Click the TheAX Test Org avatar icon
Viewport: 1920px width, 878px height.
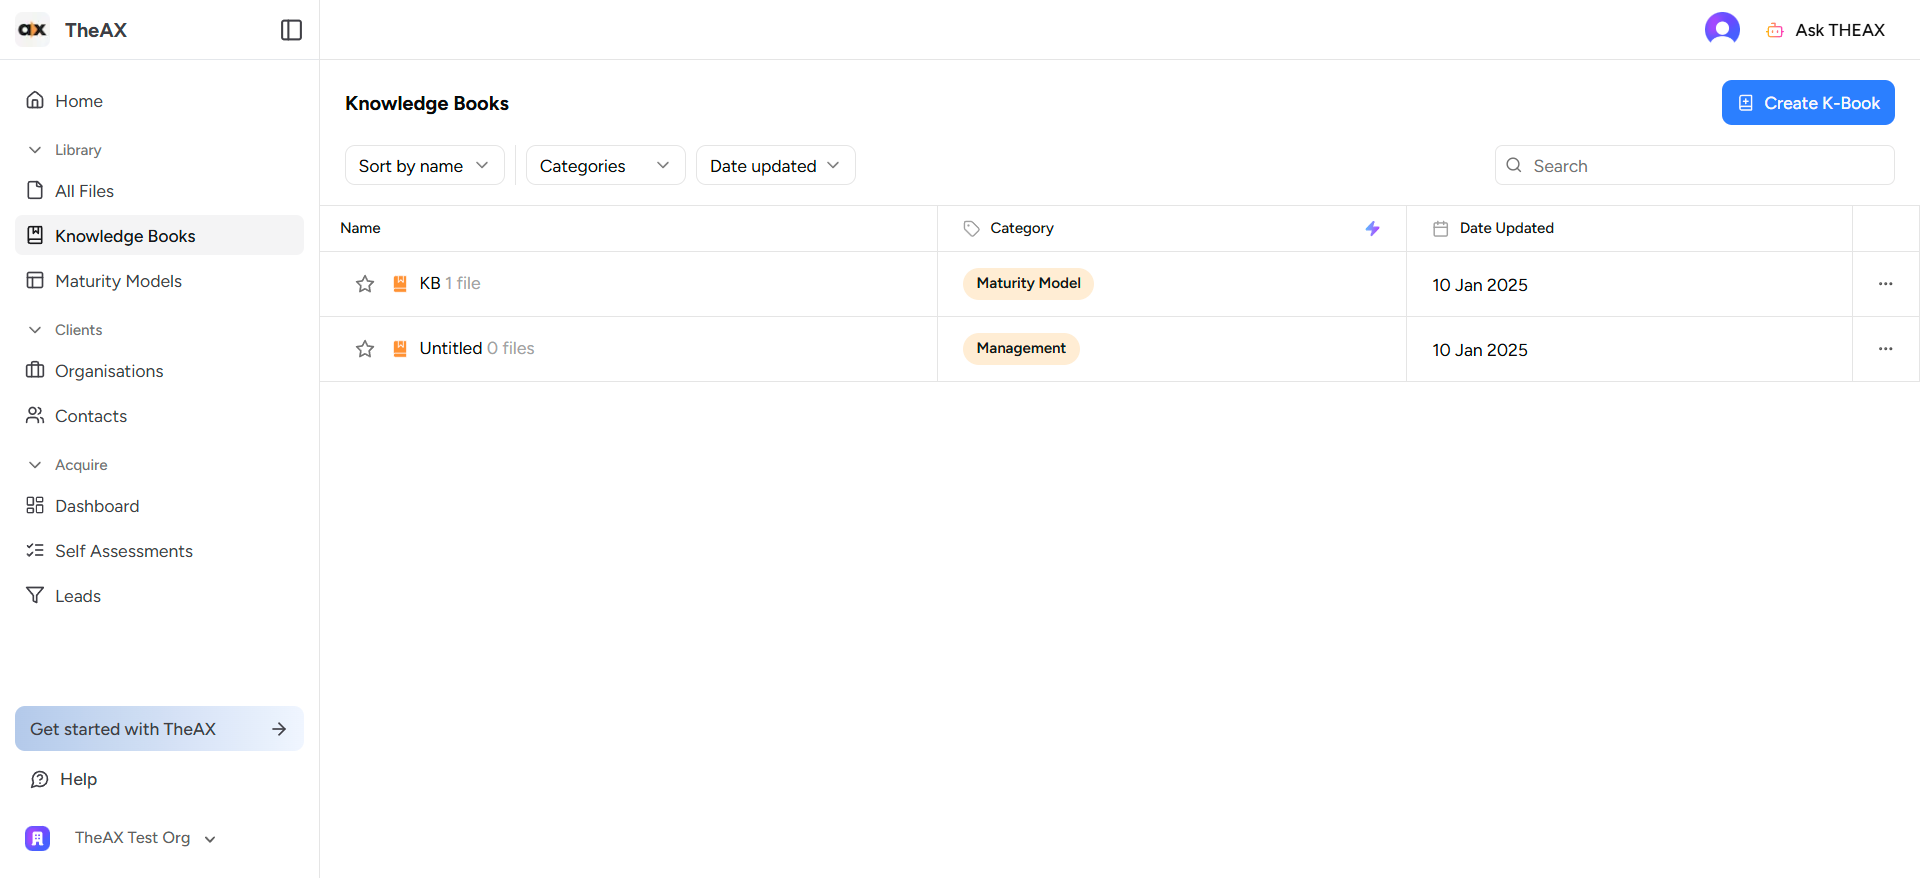click(38, 838)
